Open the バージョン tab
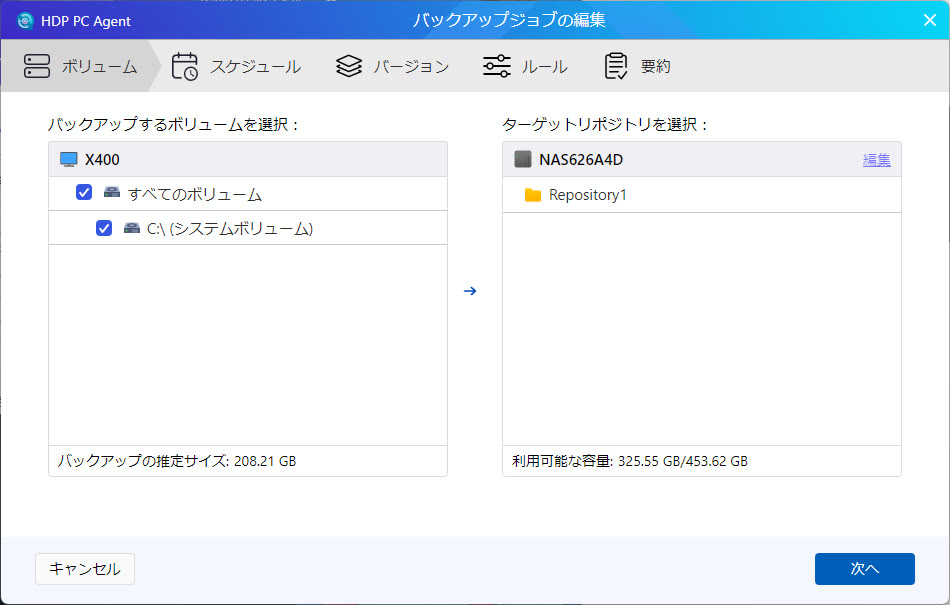 [410, 67]
